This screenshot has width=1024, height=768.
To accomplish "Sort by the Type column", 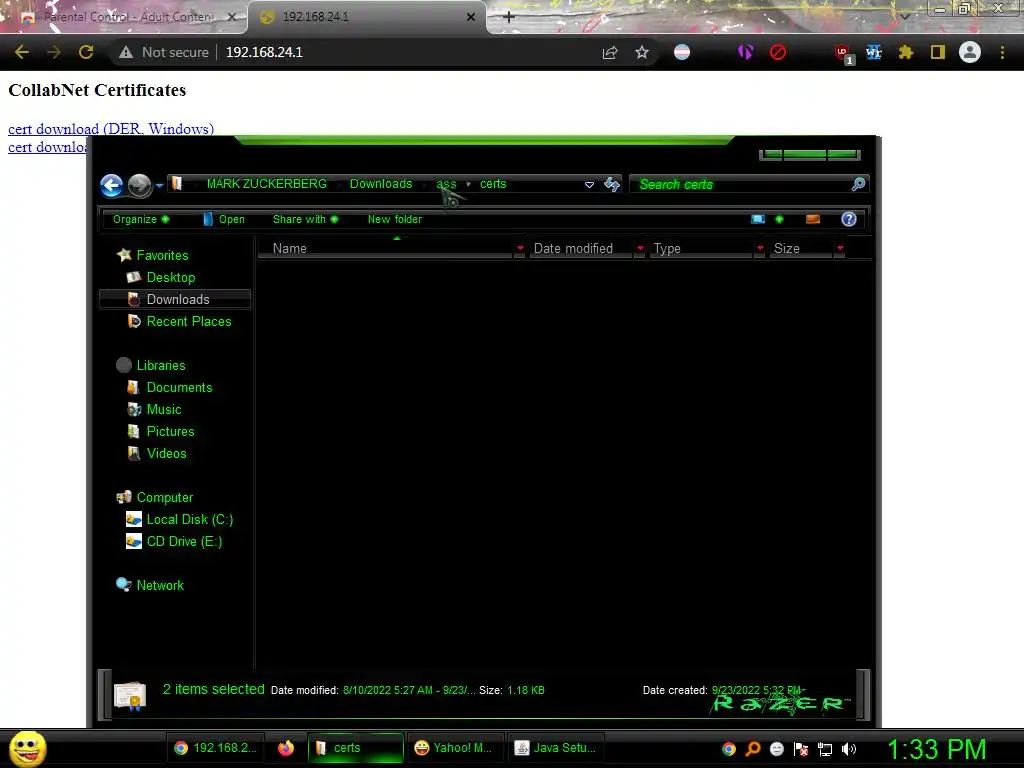I will [x=701, y=249].
